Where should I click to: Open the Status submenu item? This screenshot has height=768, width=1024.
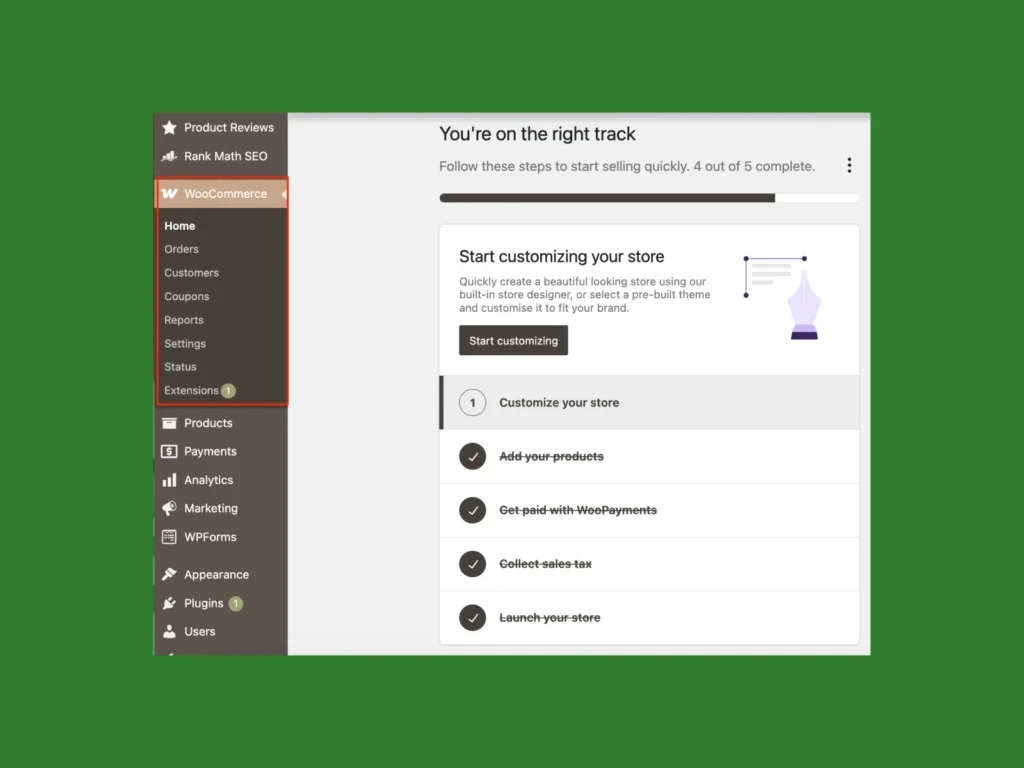pyautogui.click(x=180, y=367)
